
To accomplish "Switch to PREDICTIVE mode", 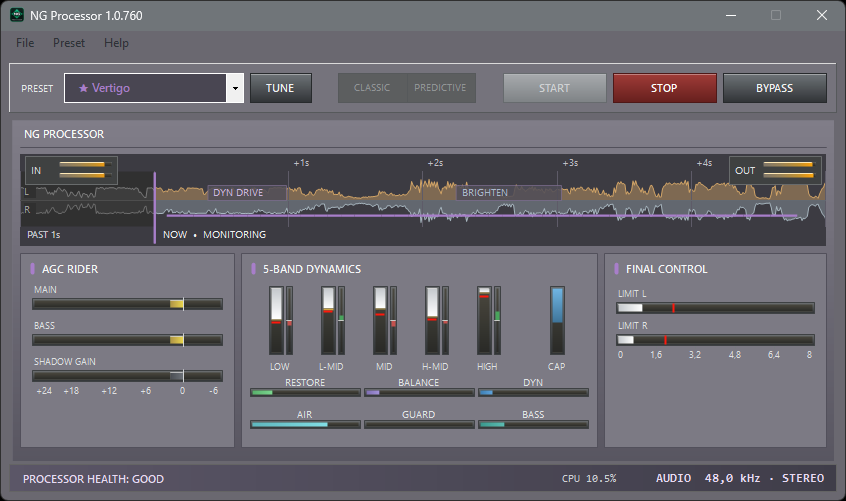I will coord(441,88).
